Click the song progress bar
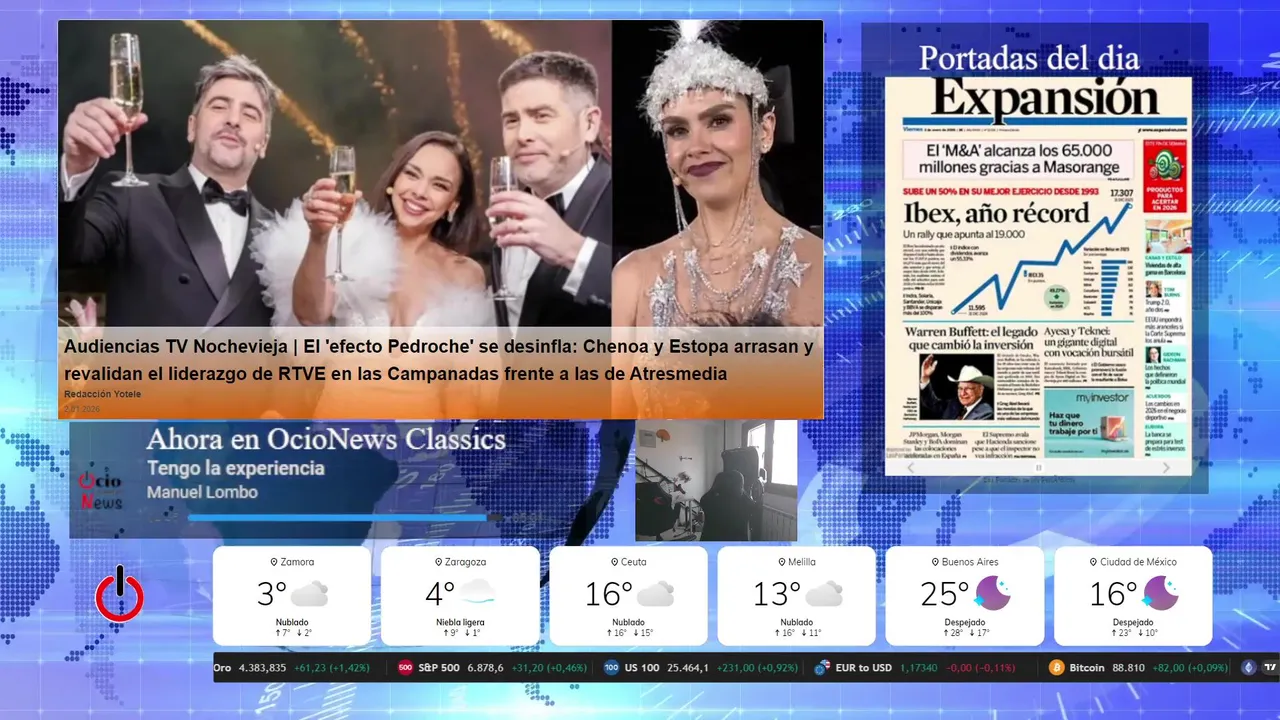The width and height of the screenshot is (1280, 720). point(343,518)
